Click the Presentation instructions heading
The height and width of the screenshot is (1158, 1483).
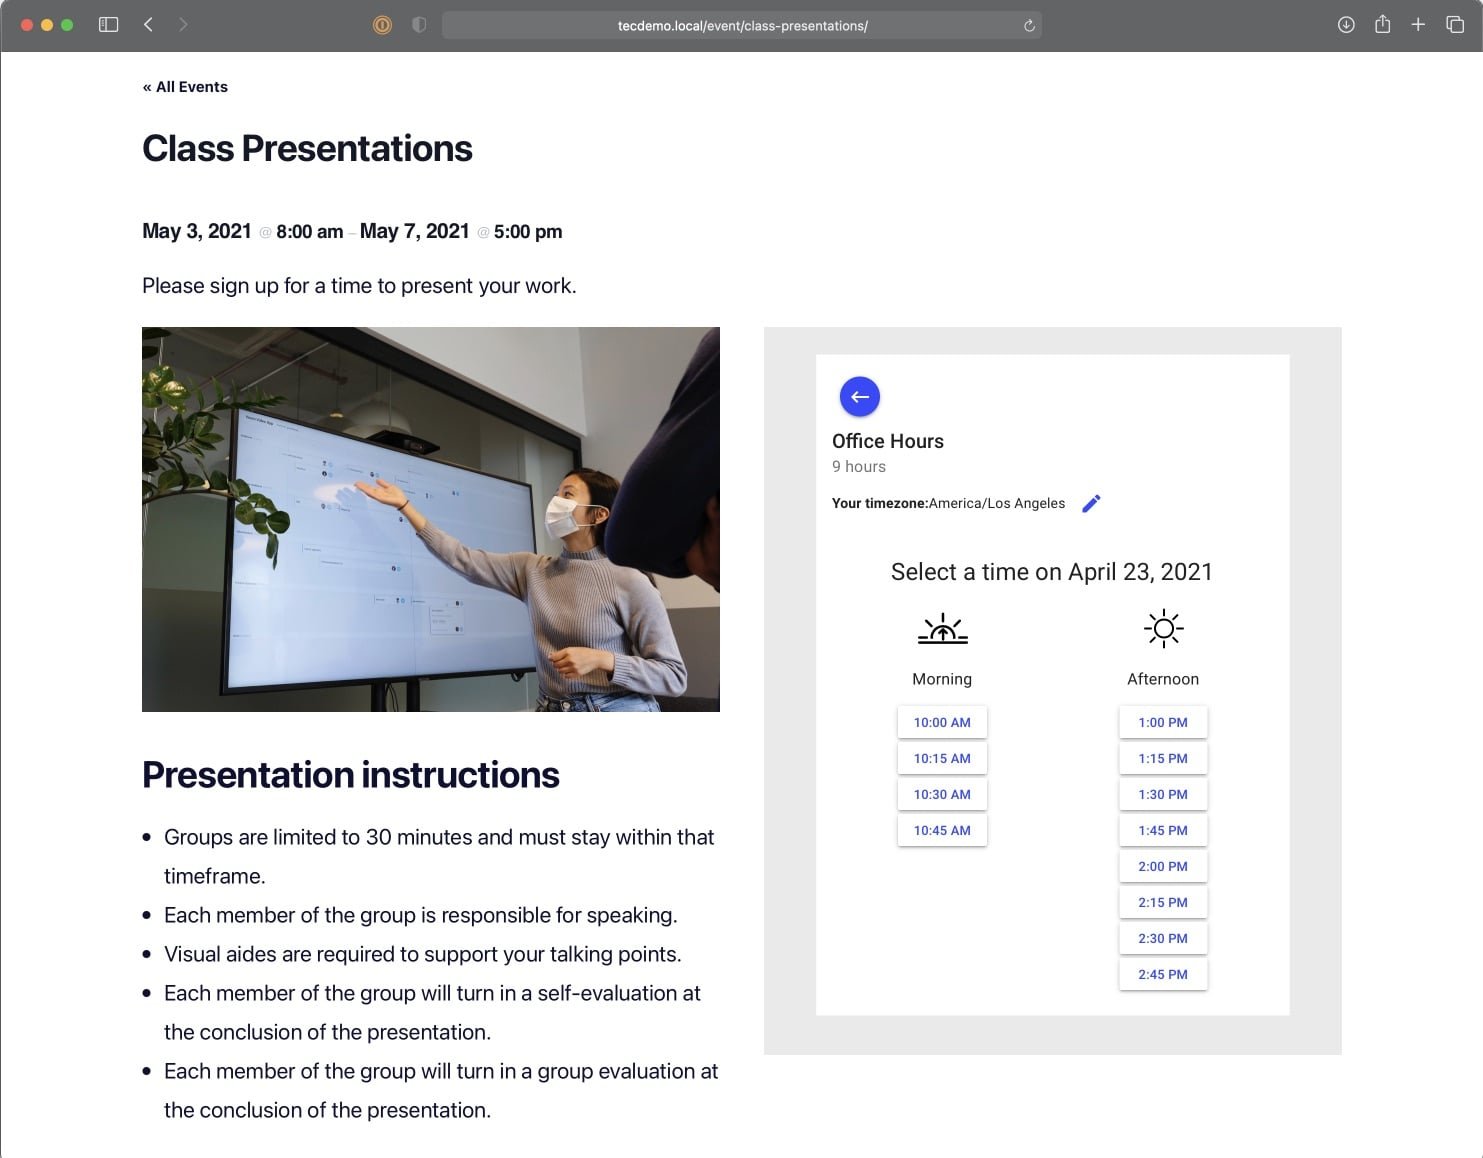351,775
